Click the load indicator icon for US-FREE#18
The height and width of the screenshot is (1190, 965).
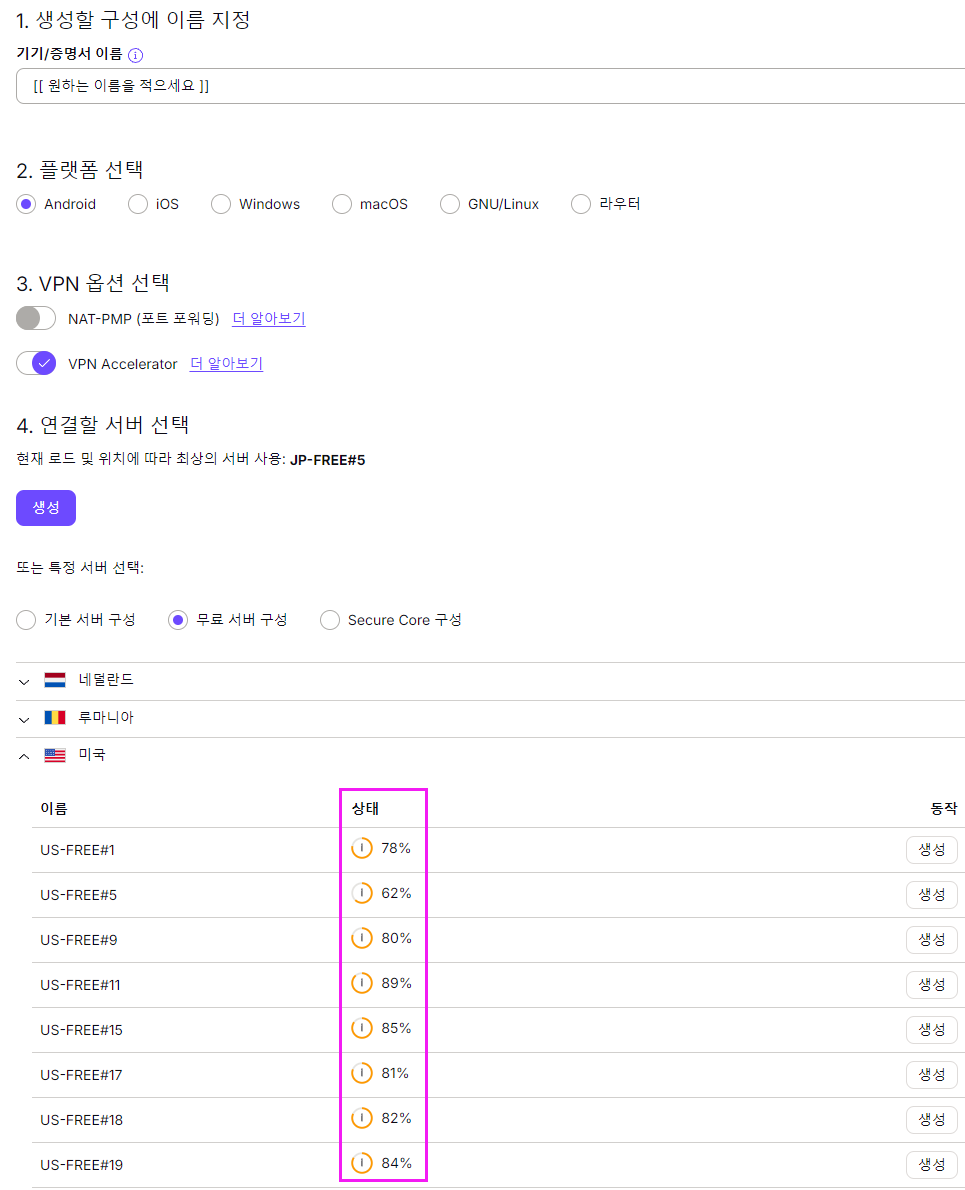coord(362,1118)
